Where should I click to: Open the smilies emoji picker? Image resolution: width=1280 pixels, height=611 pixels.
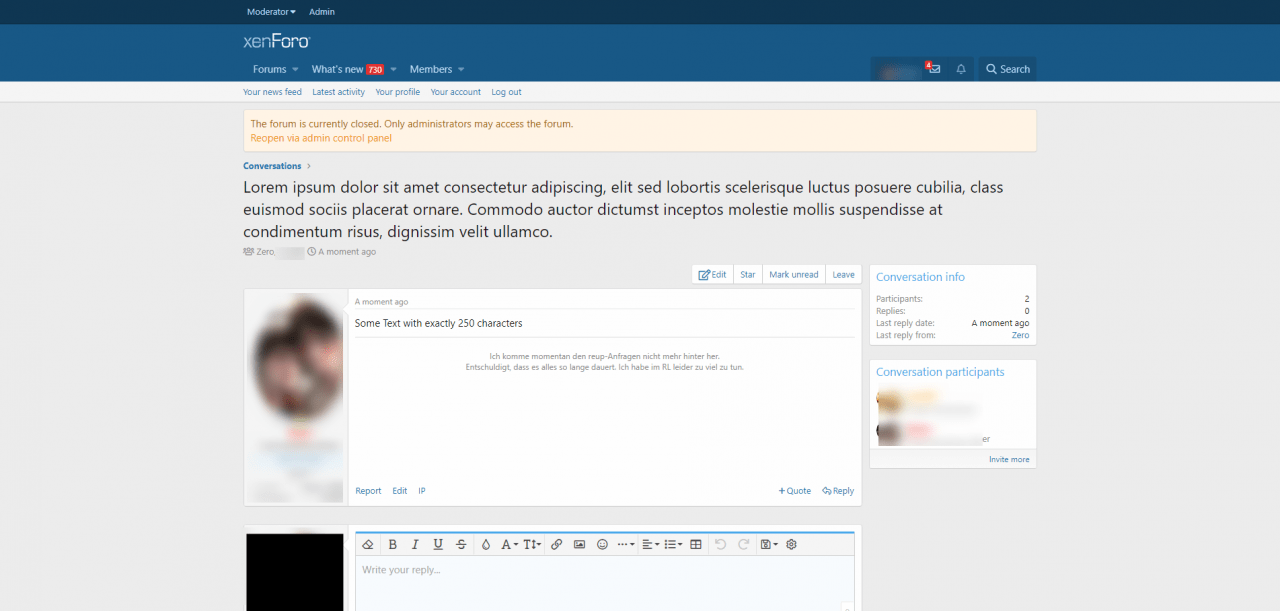602,545
